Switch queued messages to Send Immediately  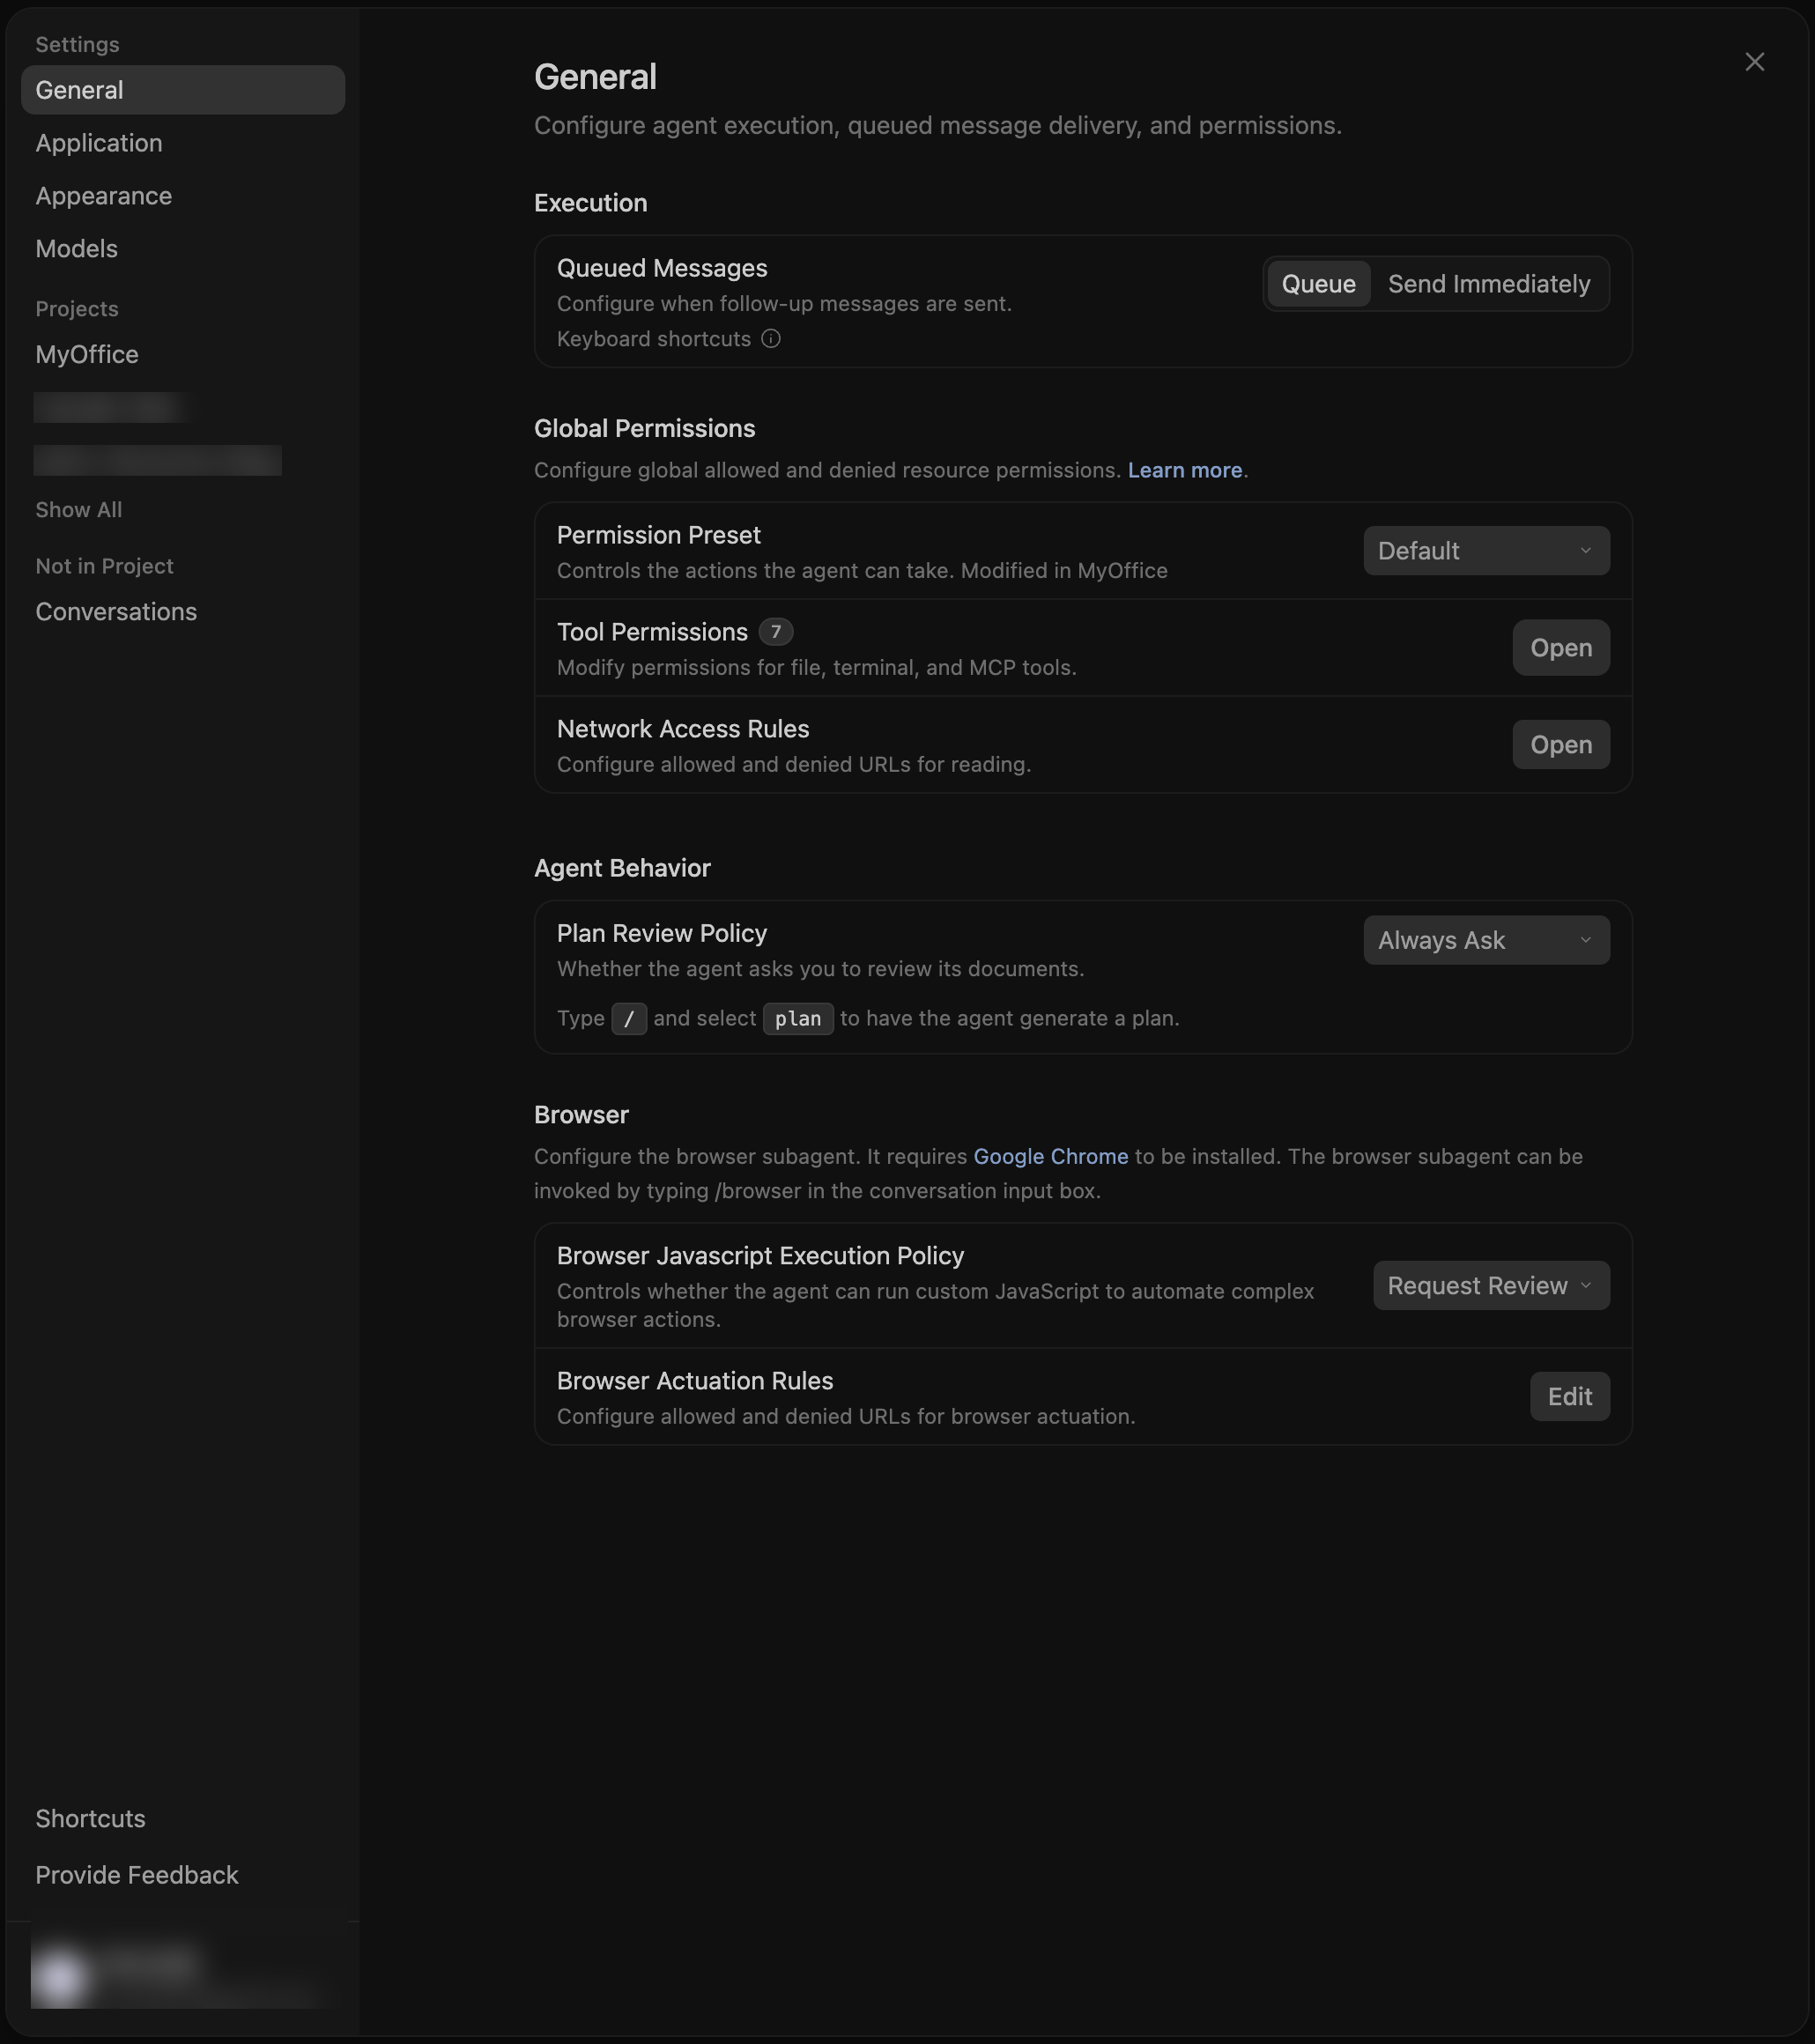pyautogui.click(x=1488, y=284)
